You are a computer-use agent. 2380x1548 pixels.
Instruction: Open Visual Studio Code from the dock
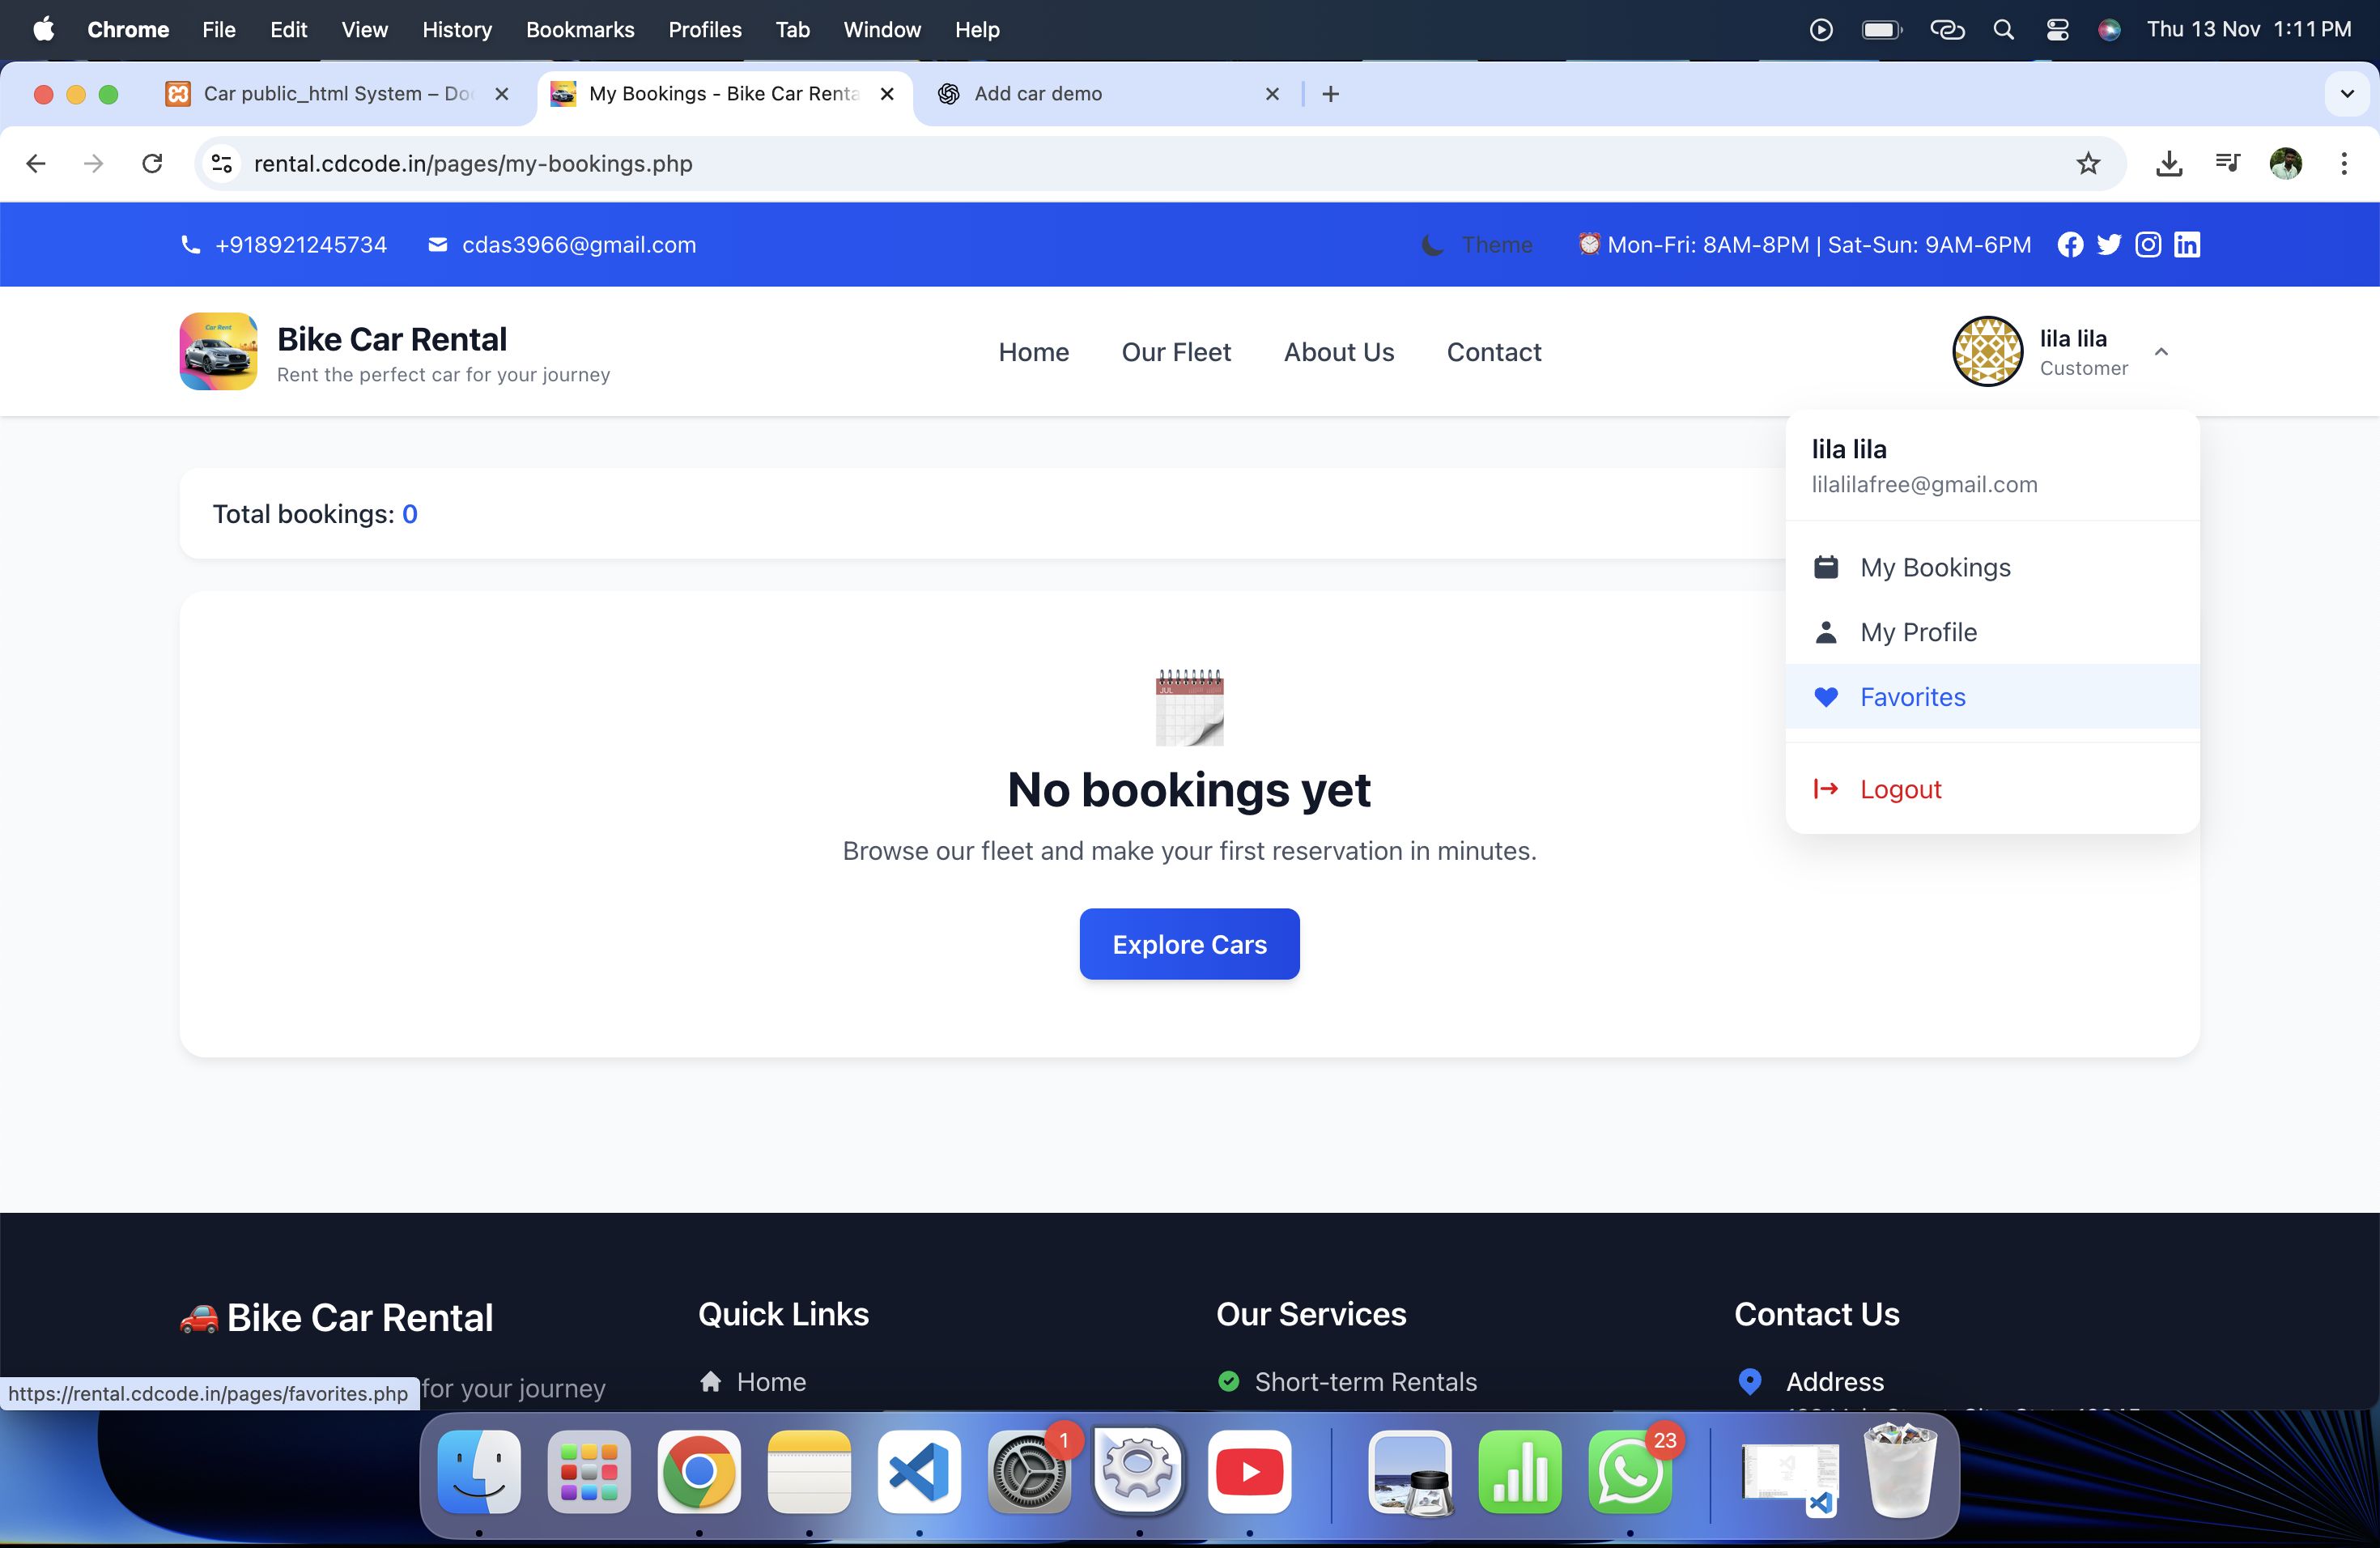[x=919, y=1472]
